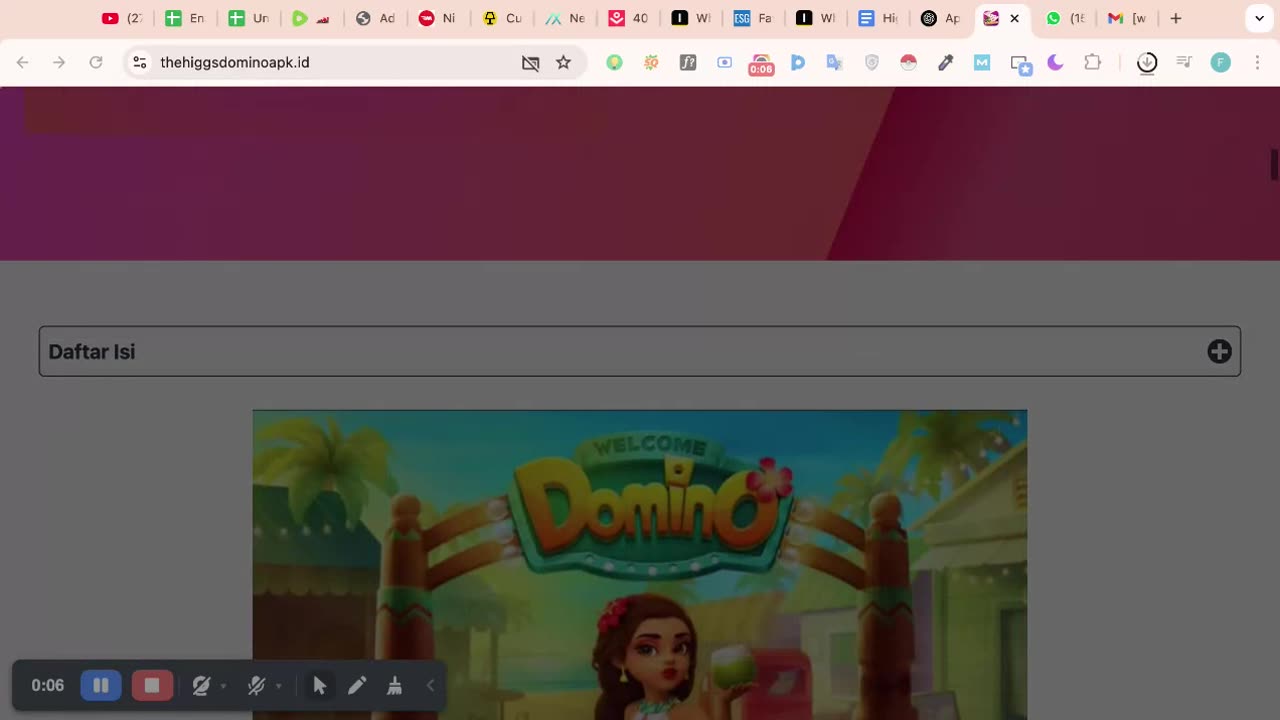Close the active Higgs Domino tab
Image resolution: width=1280 pixels, height=720 pixels.
[x=1014, y=18]
